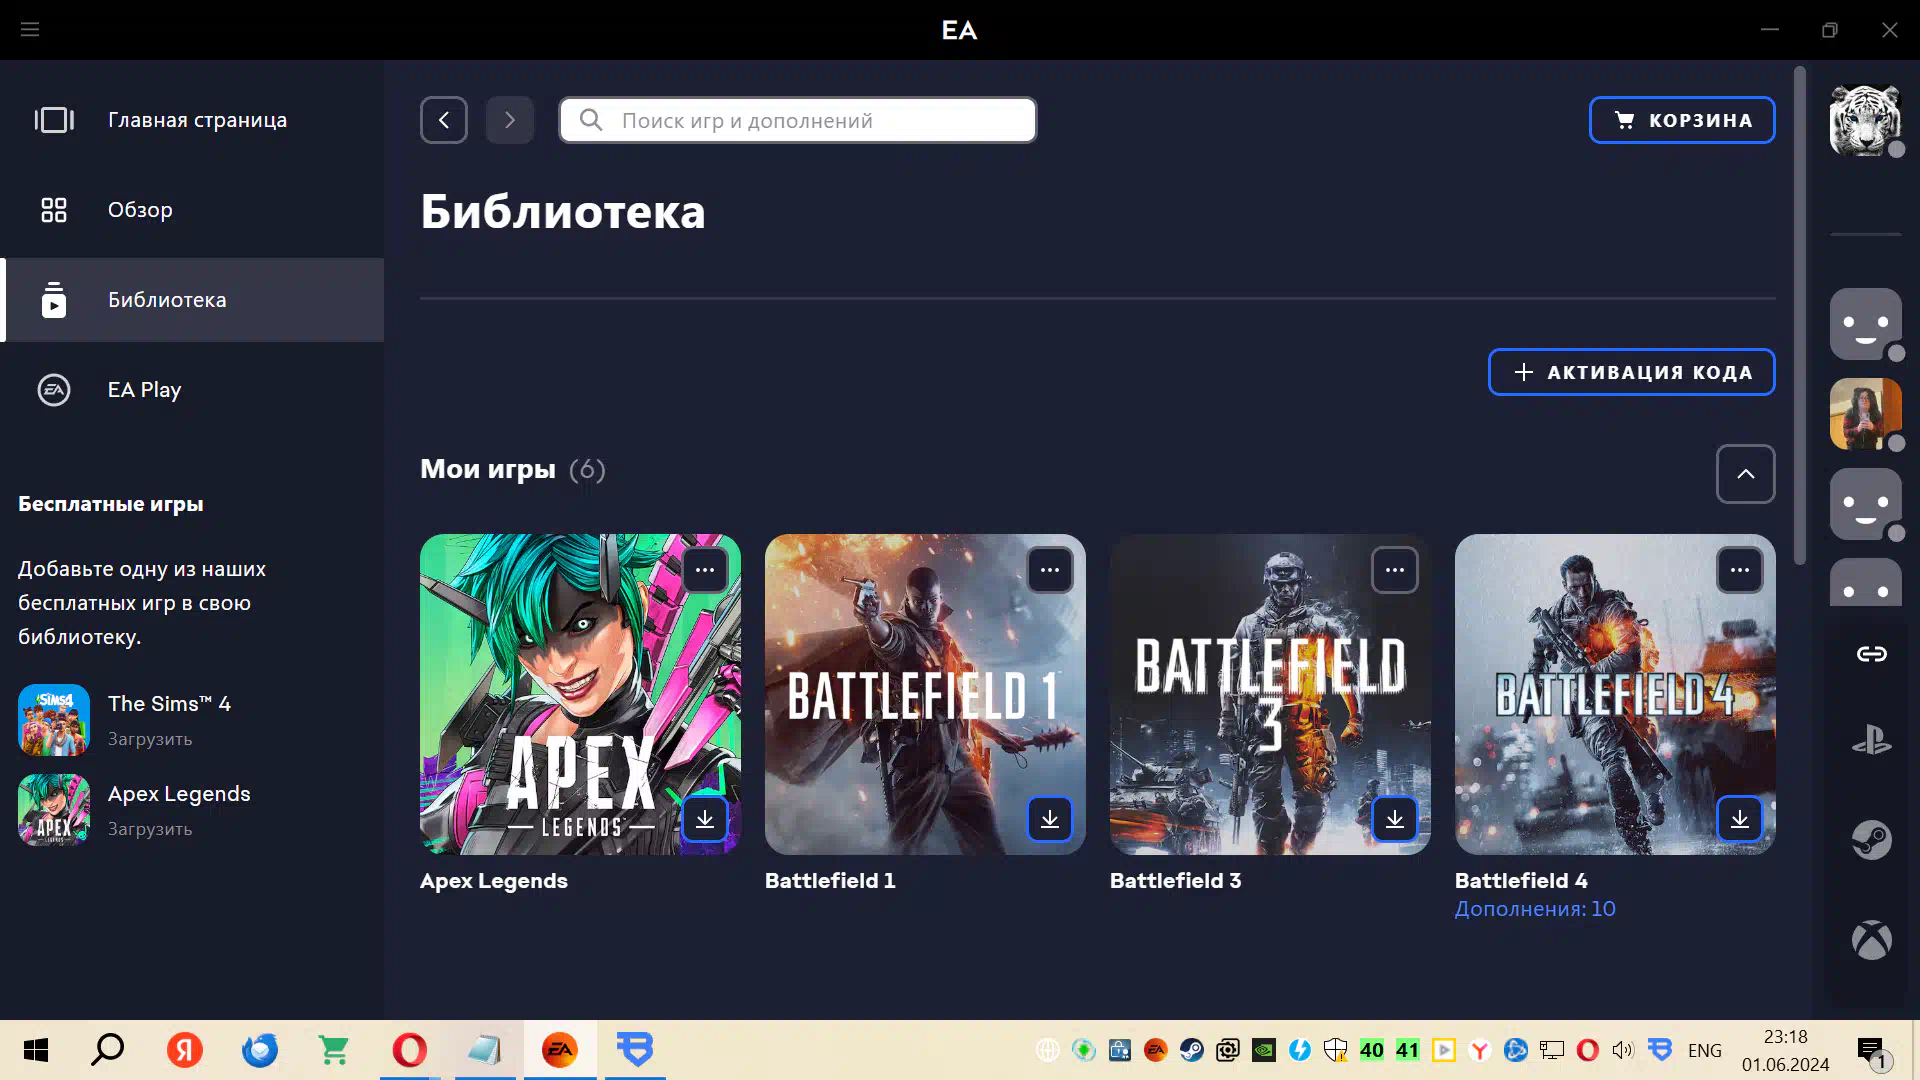
Task: Launch Yandex from taskbar
Action: pyautogui.click(x=184, y=1050)
